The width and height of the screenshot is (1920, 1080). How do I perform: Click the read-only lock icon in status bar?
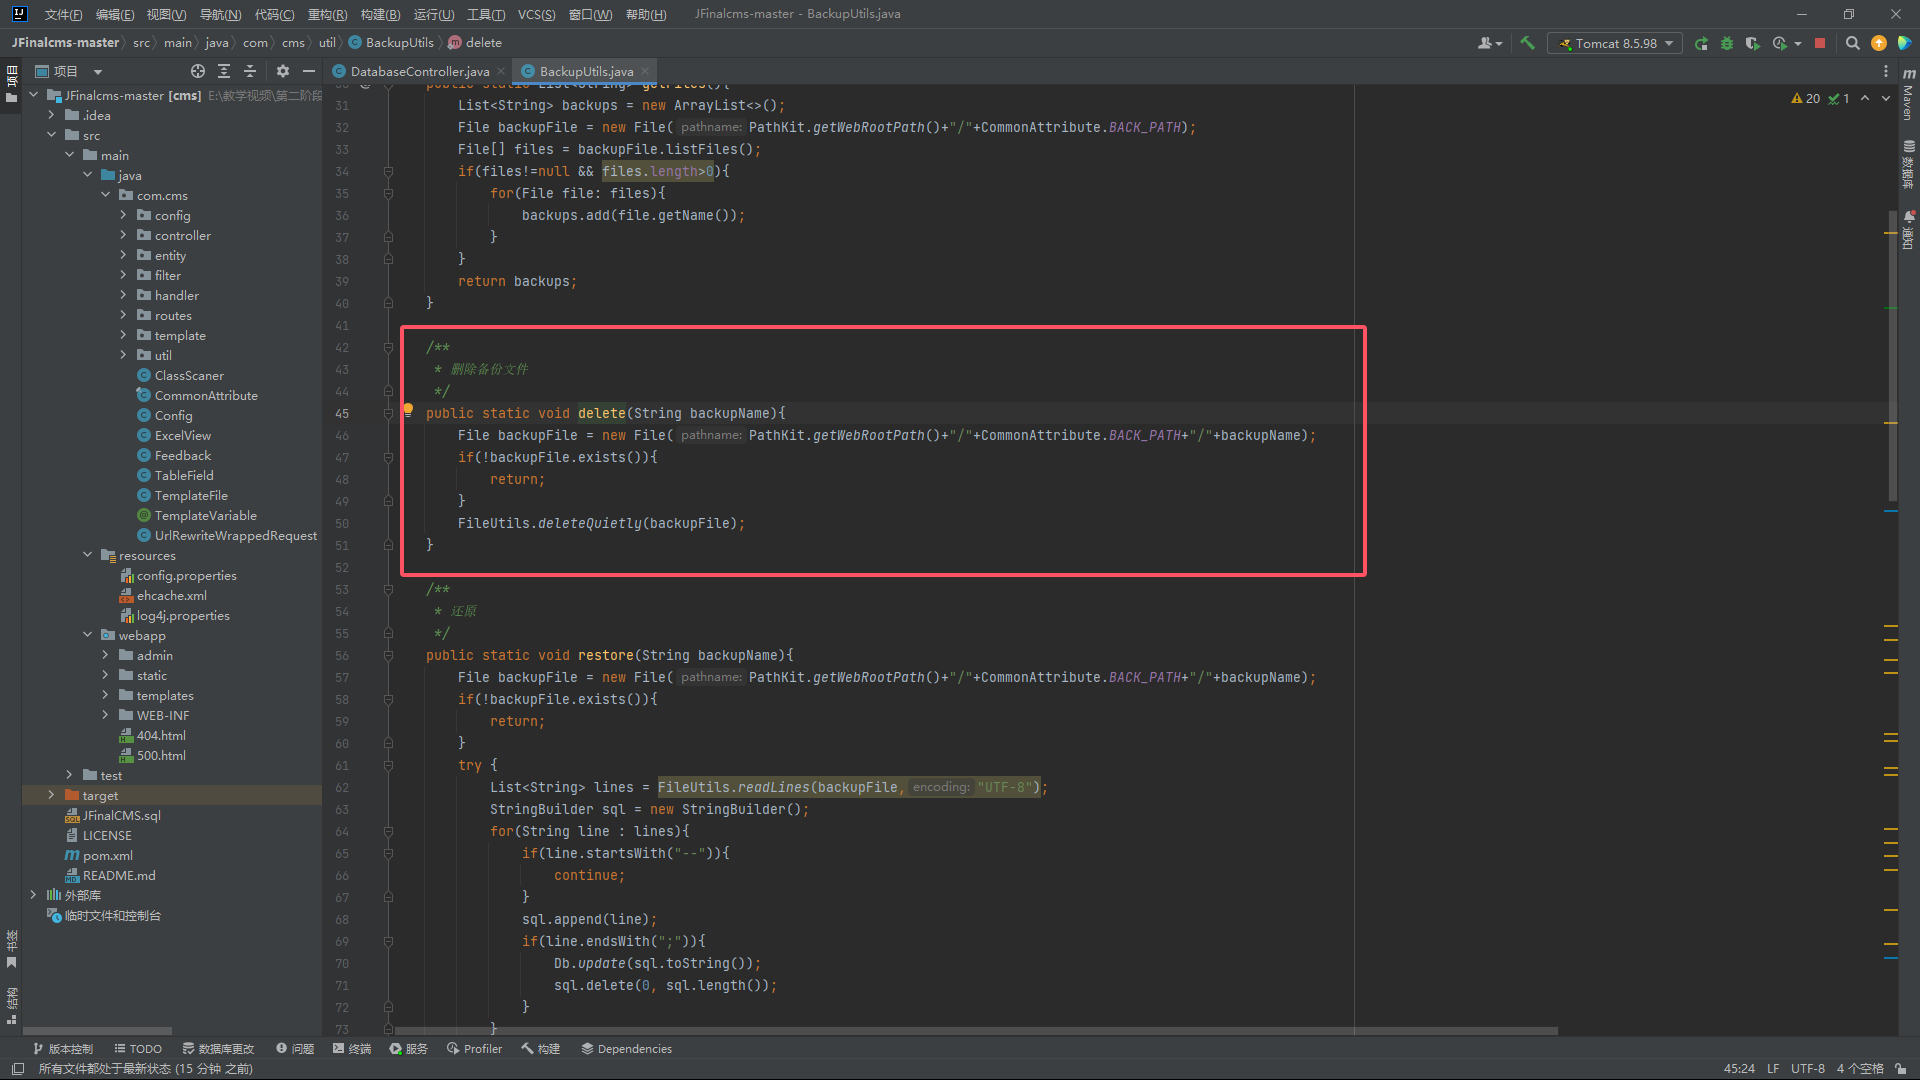tap(1900, 1069)
